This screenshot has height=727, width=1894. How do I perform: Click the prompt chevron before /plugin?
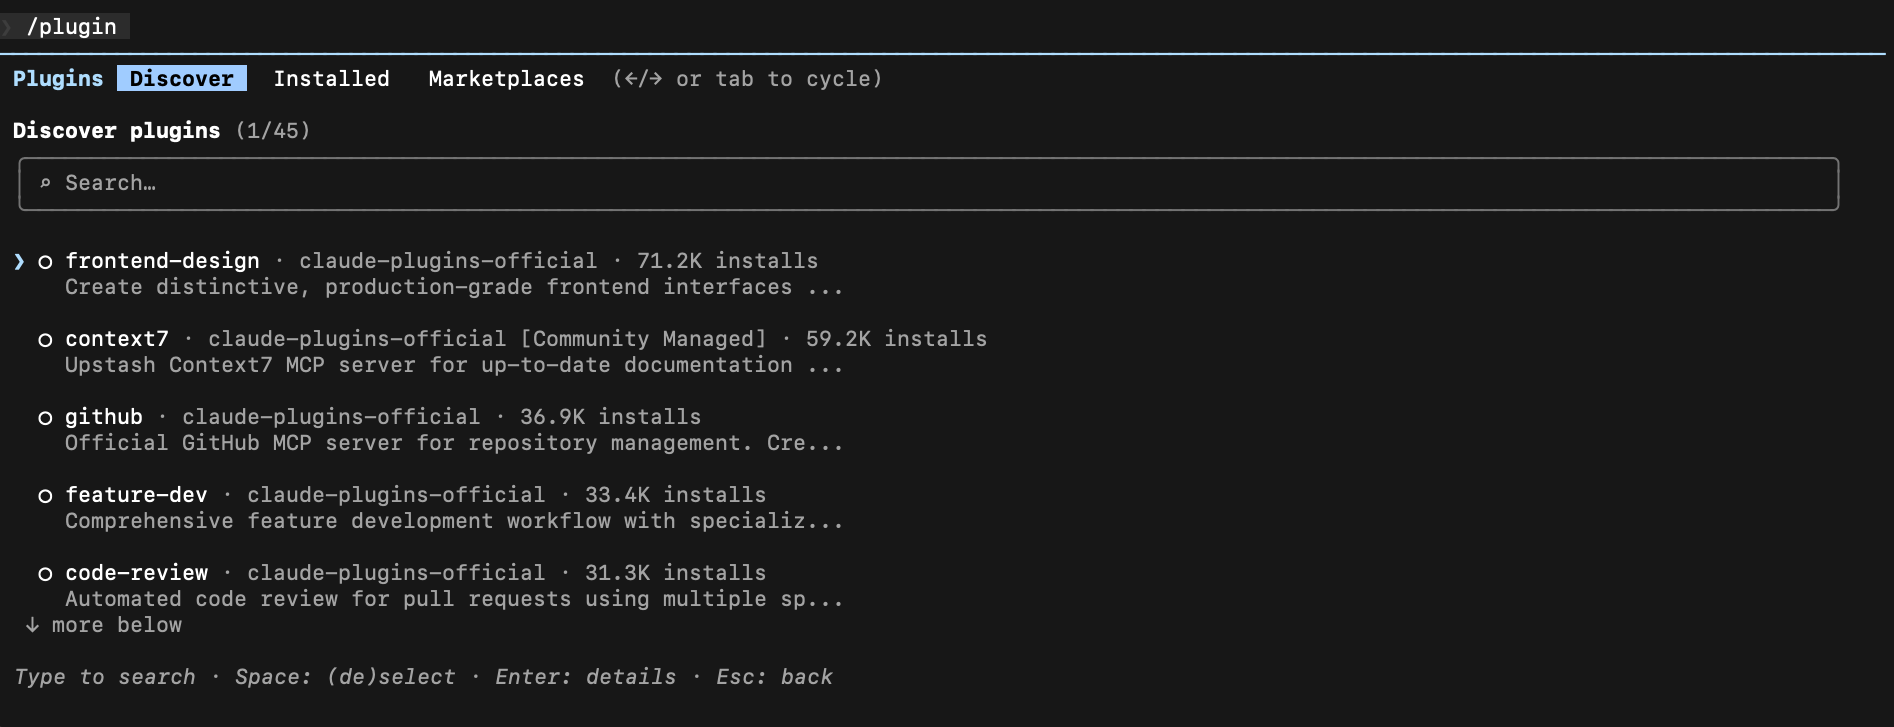(7, 27)
